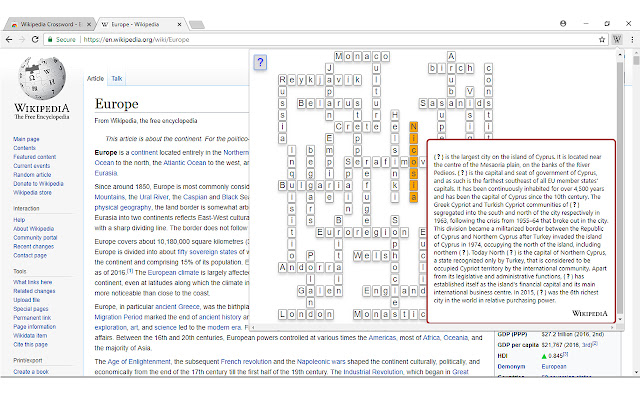
Task: Bookmark this page with the star icon
Action: [x=602, y=40]
